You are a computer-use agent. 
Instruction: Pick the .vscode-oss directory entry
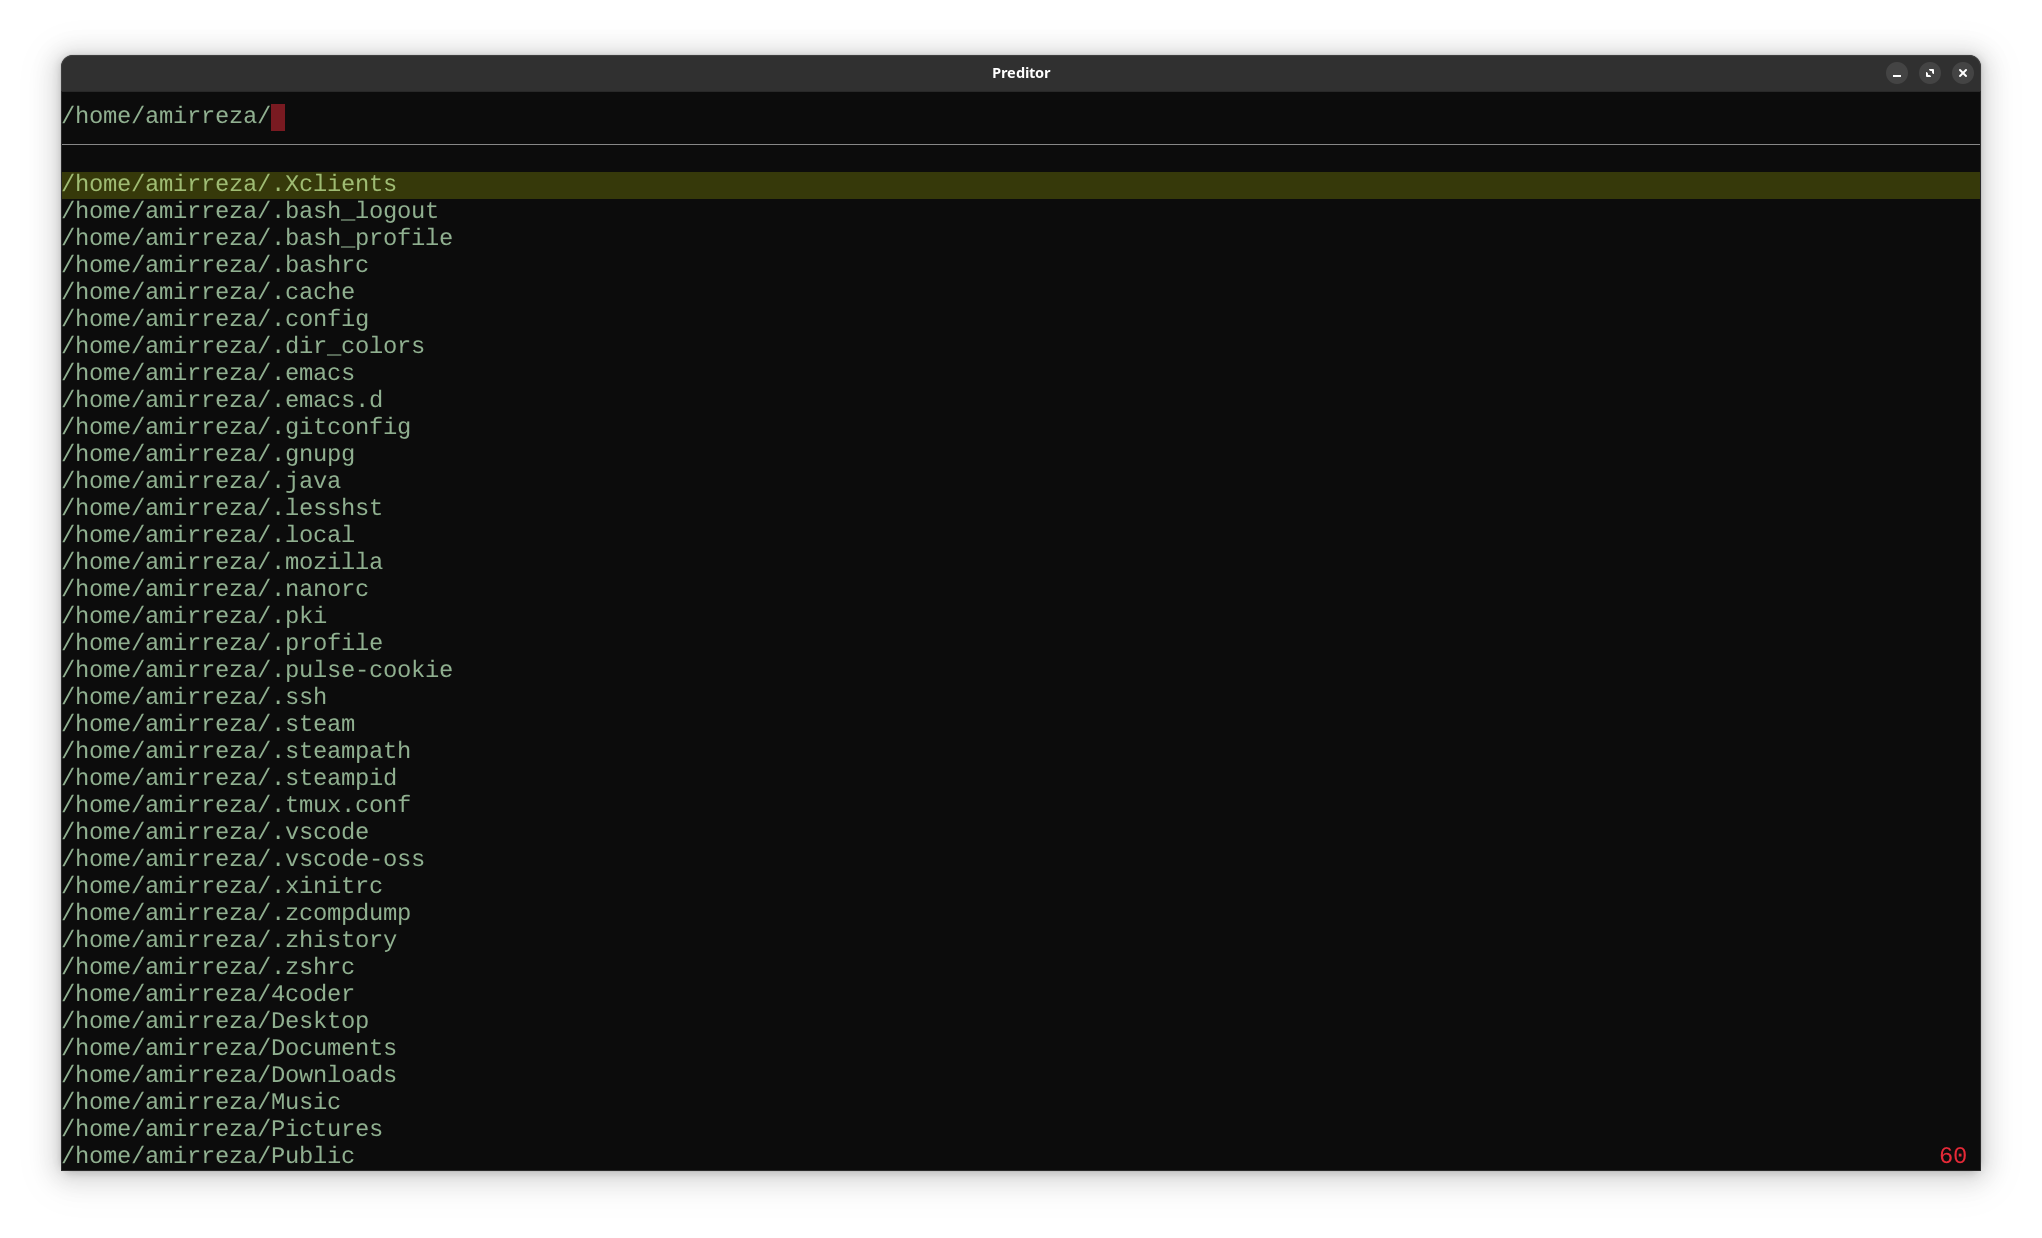244,860
